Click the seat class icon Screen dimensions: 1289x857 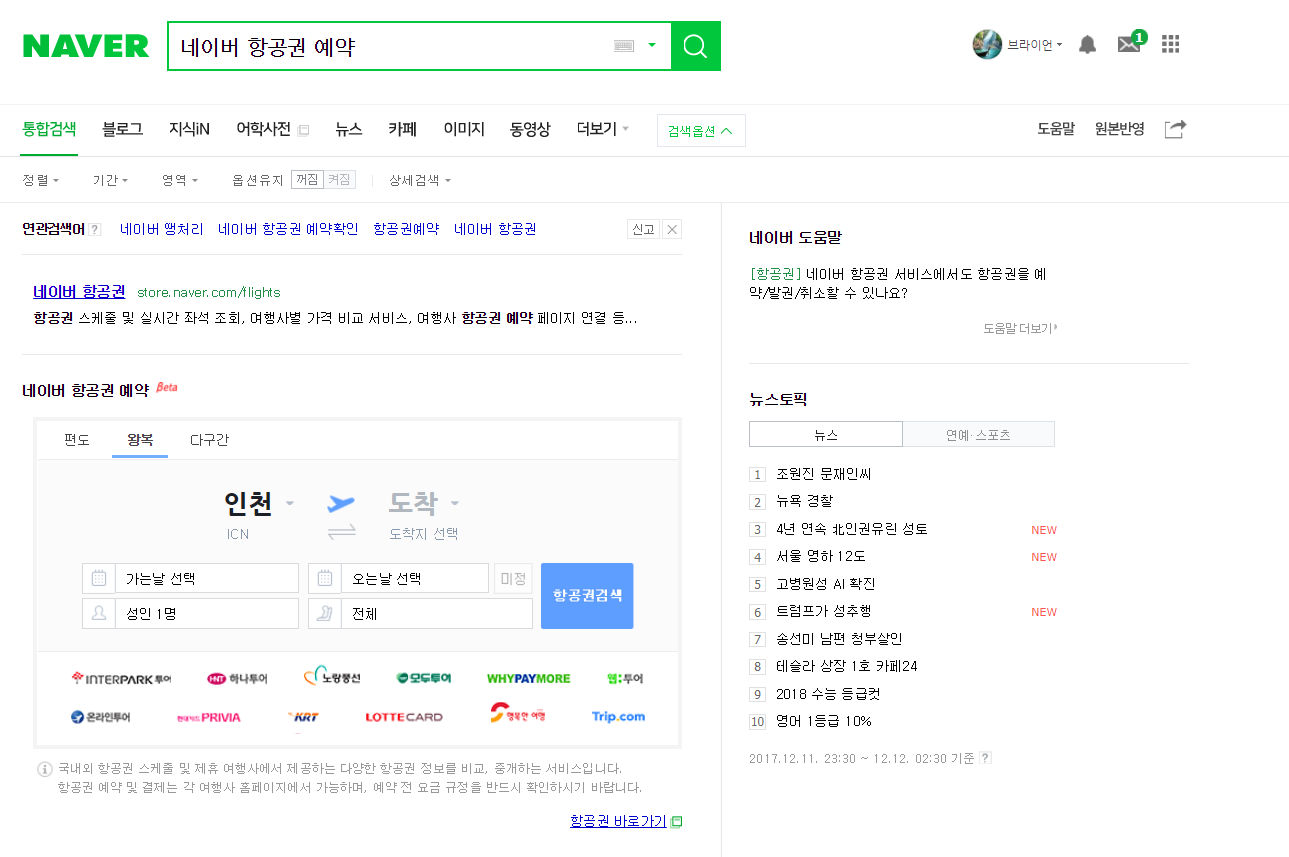click(x=324, y=613)
